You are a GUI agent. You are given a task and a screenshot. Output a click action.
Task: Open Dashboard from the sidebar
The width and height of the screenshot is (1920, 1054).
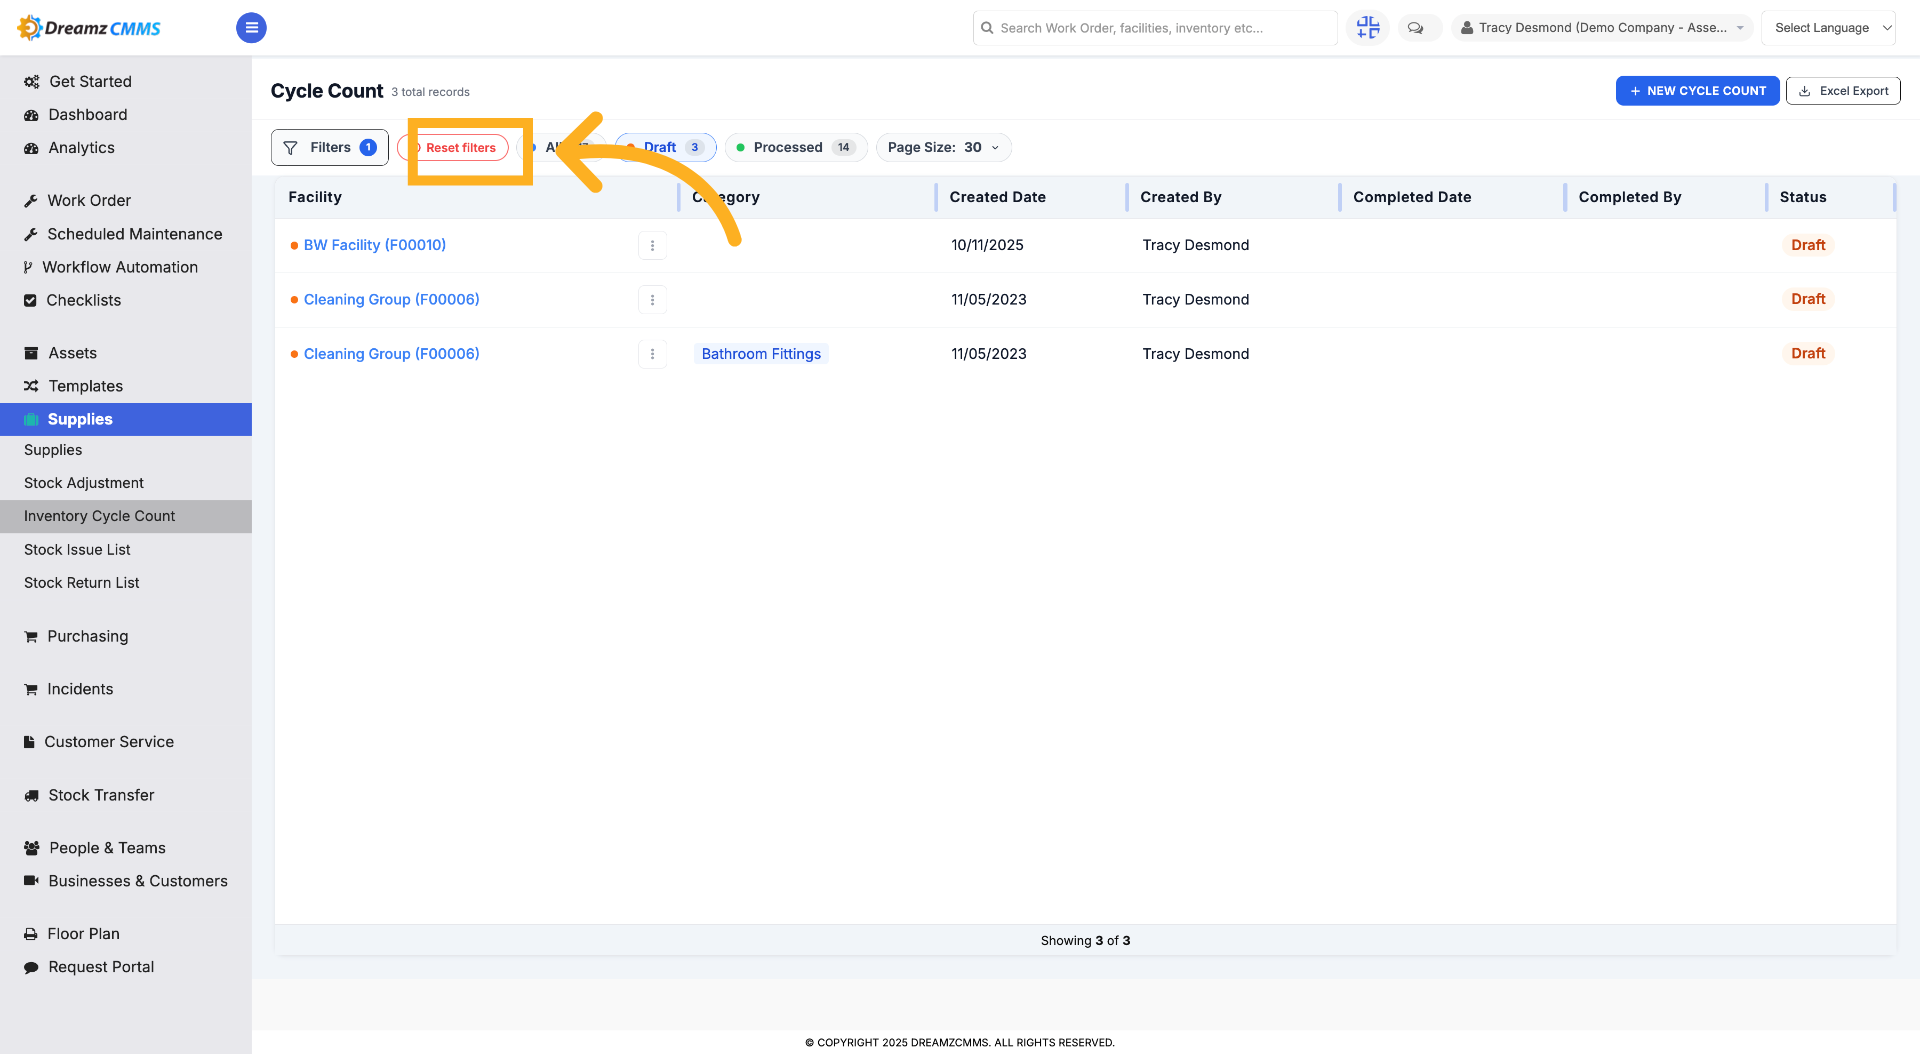tap(88, 115)
